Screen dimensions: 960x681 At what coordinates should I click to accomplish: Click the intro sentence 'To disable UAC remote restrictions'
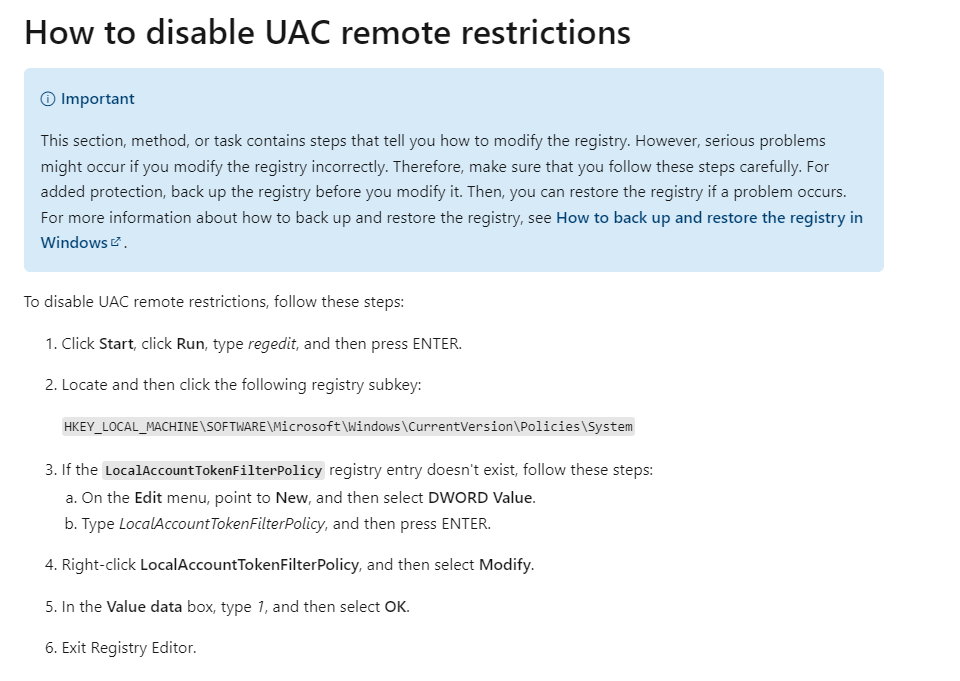click(213, 302)
